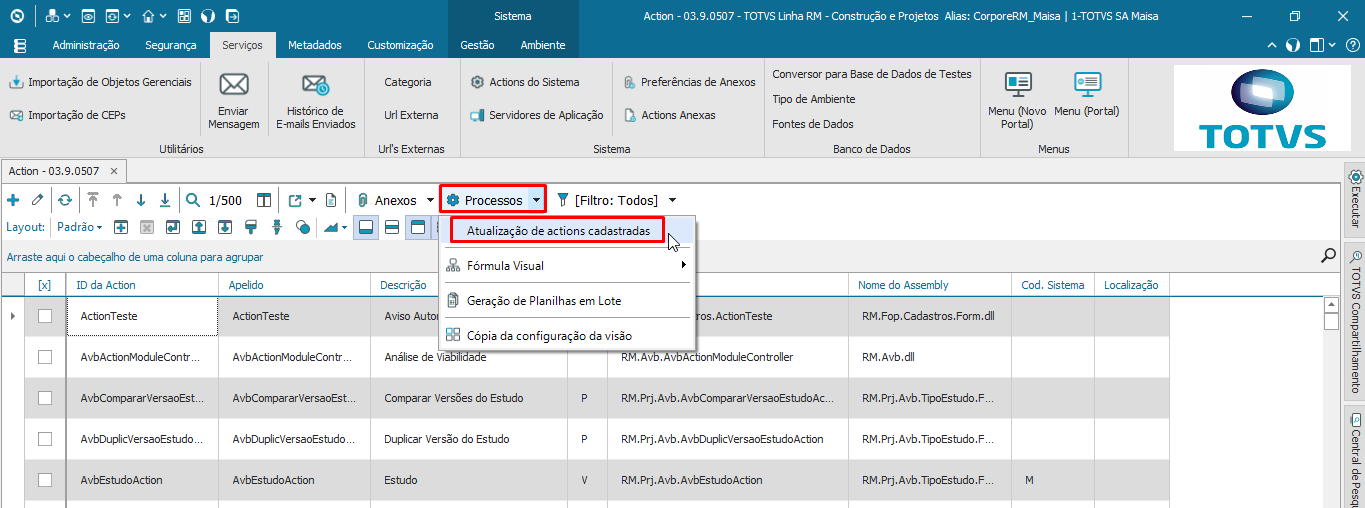This screenshot has width=1365, height=508.
Task: Click the grid windows icon in title bar
Action: click(184, 16)
